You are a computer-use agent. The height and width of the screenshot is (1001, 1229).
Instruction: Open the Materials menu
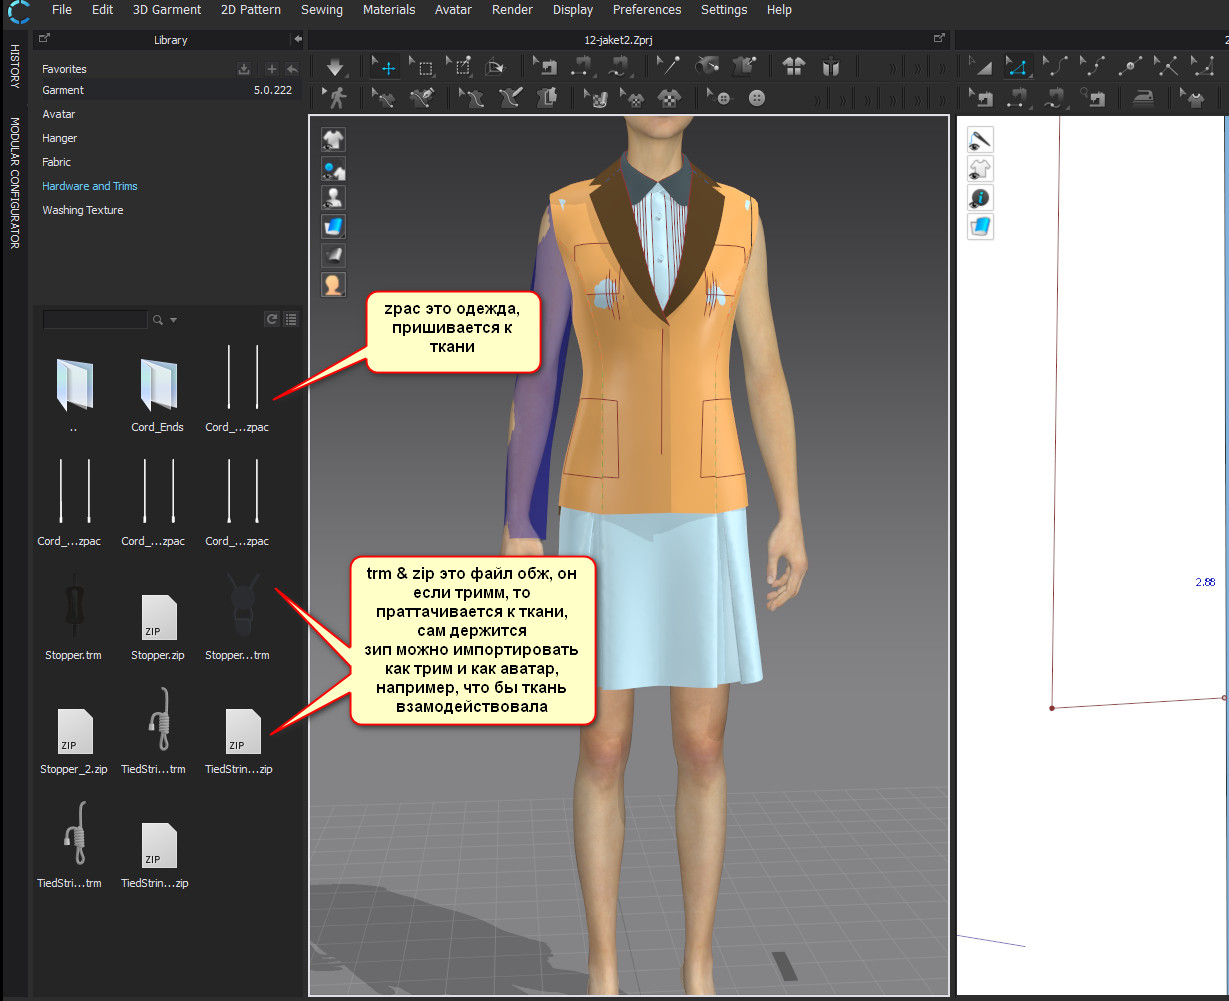(x=388, y=10)
